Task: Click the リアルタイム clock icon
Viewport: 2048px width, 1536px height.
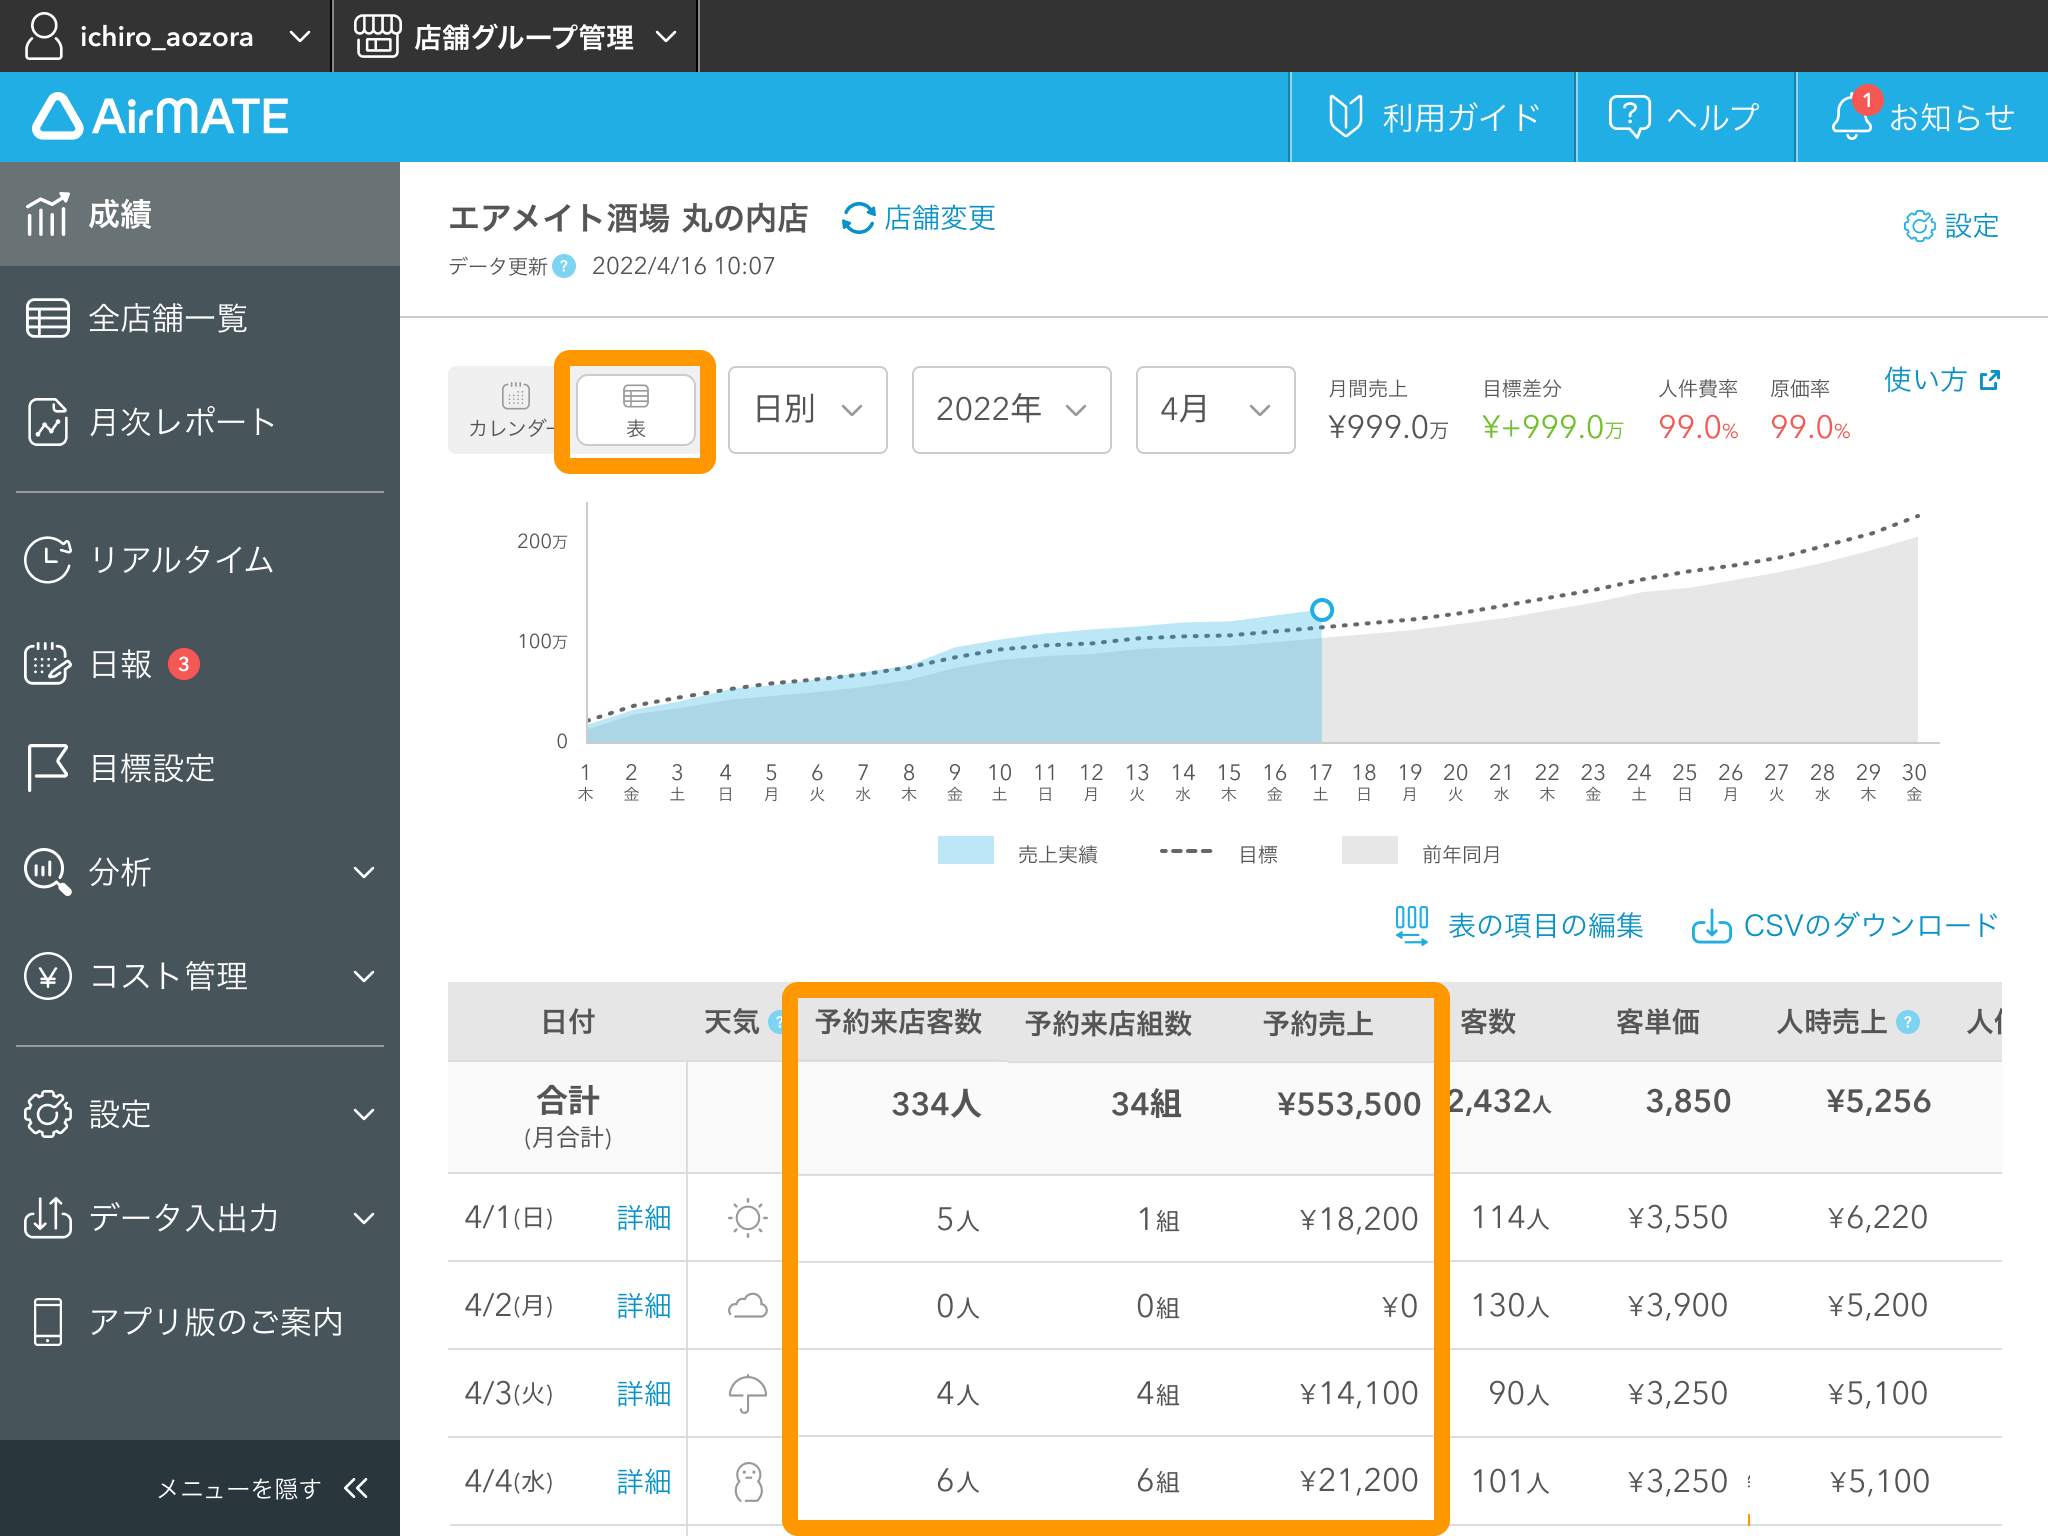Action: [x=47, y=559]
